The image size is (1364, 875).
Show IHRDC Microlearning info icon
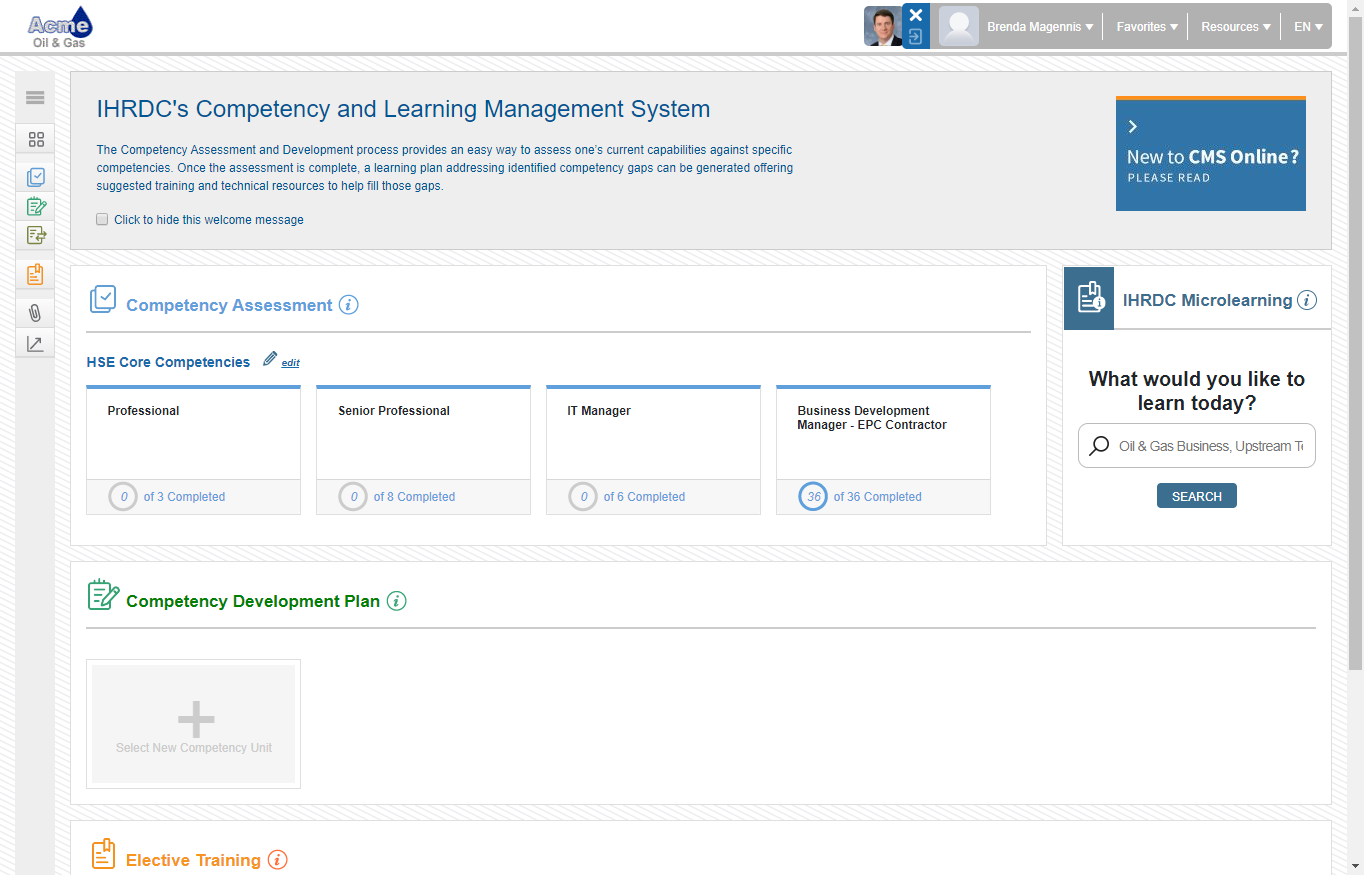tap(1307, 300)
